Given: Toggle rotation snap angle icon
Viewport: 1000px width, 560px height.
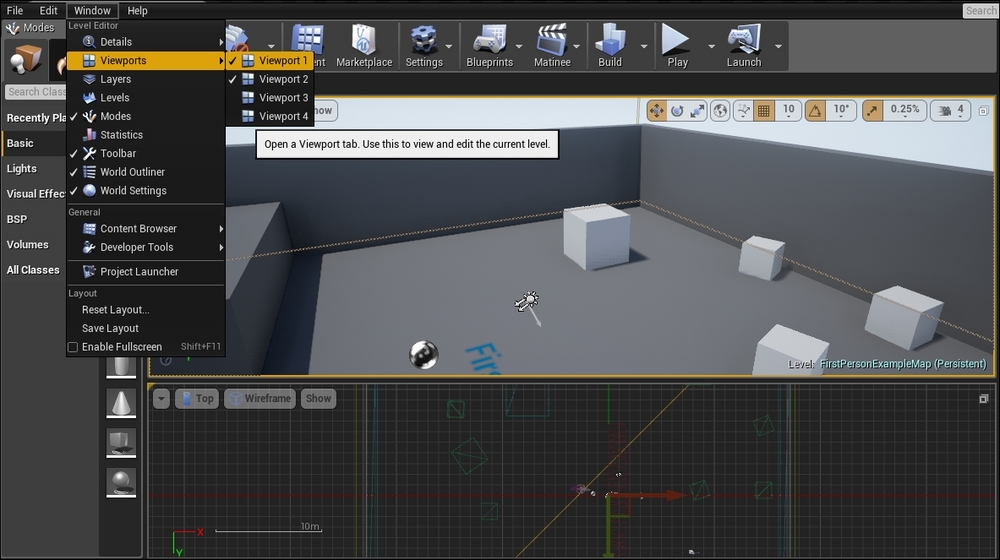Looking at the screenshot, I should [815, 110].
